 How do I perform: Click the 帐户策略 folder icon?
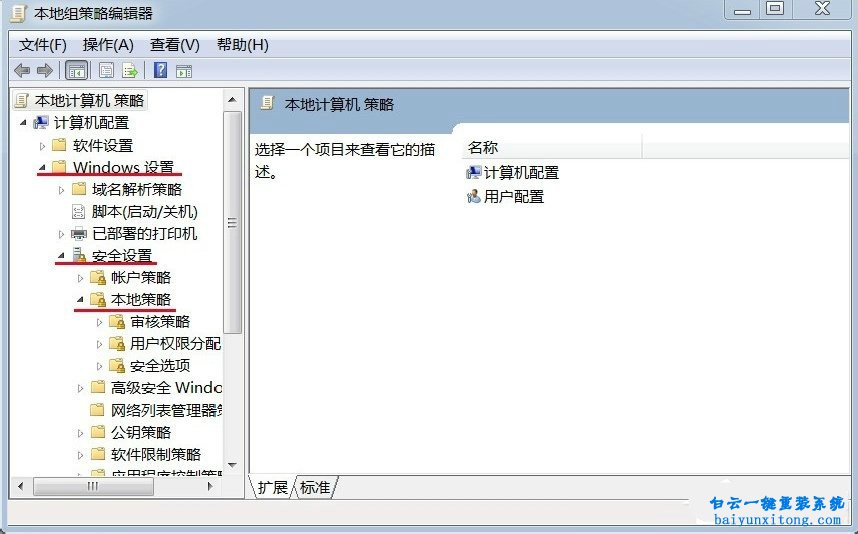coord(98,277)
